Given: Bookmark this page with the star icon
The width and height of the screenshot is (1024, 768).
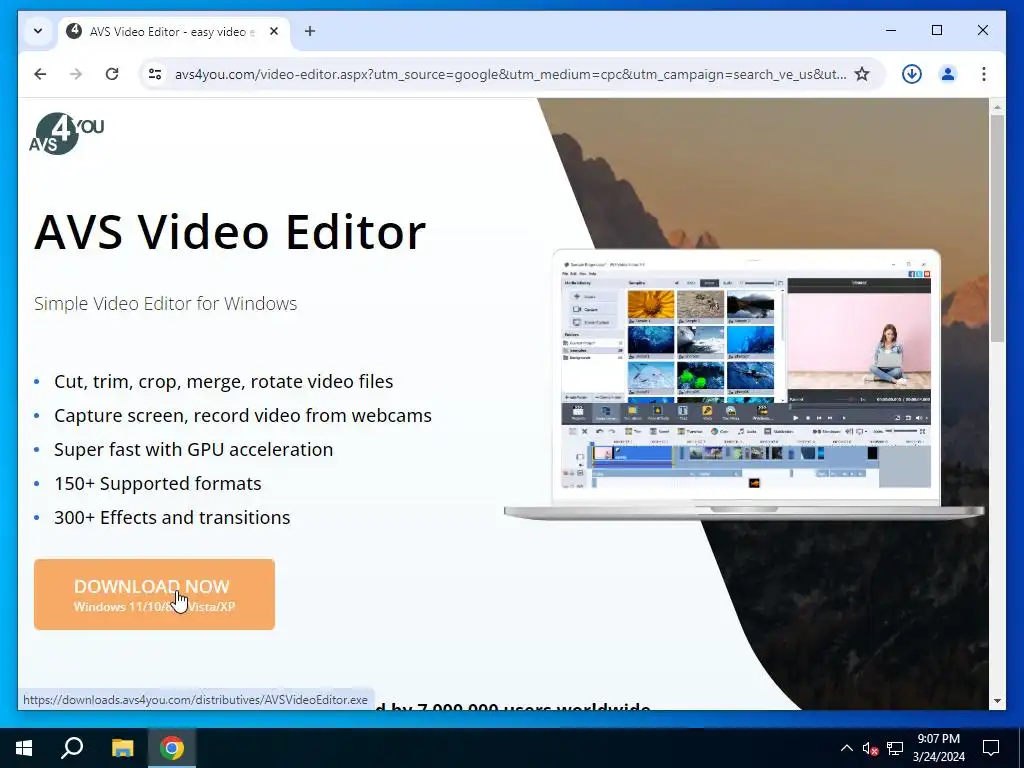Looking at the screenshot, I should 862,74.
